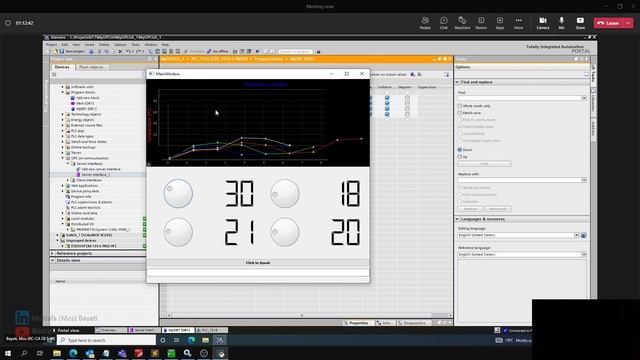Collapse the Details view section

click(52, 260)
